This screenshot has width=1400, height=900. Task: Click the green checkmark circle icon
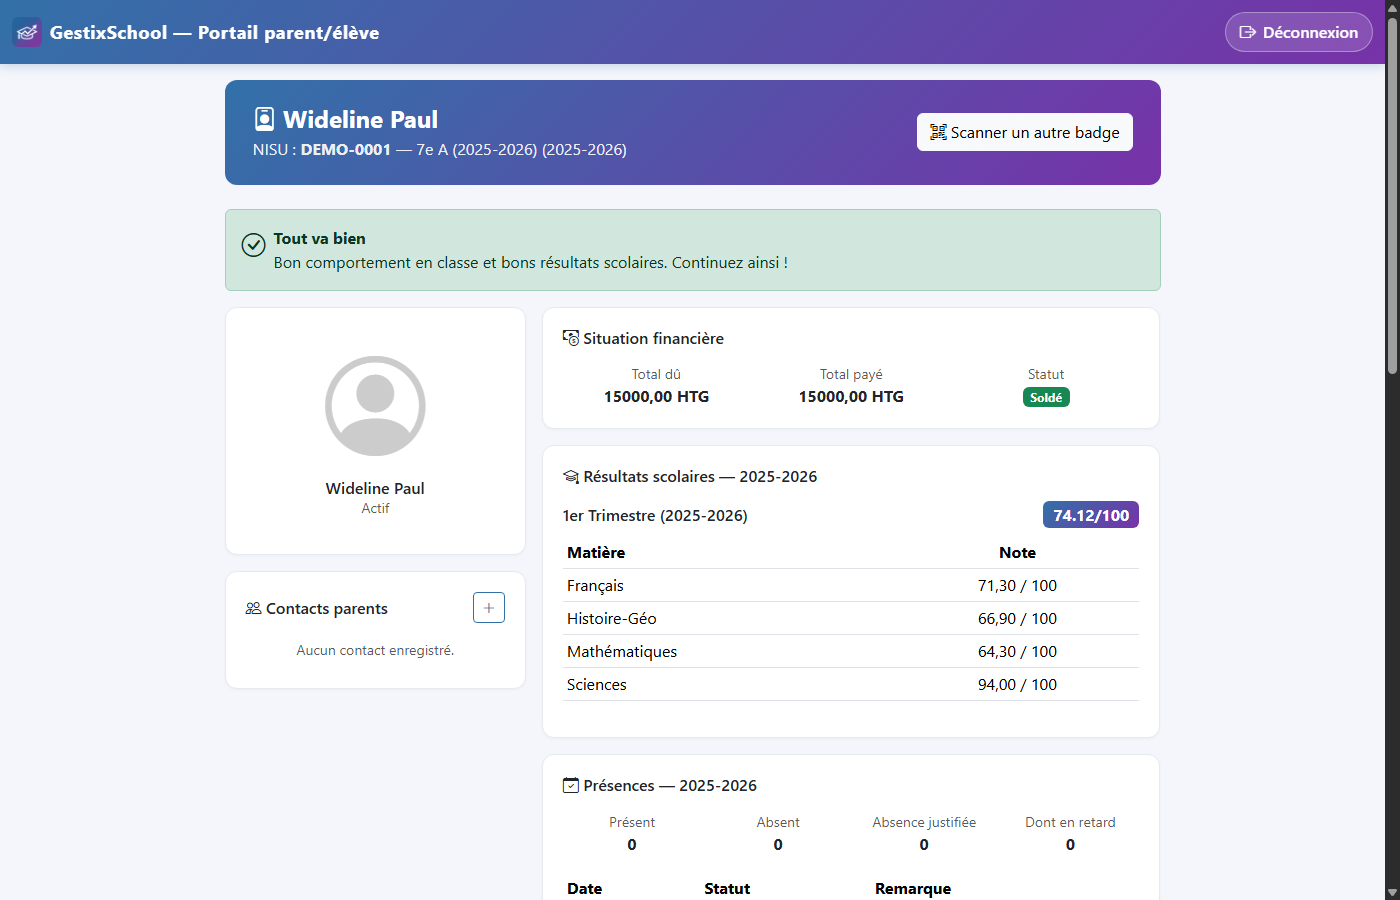[x=254, y=245]
